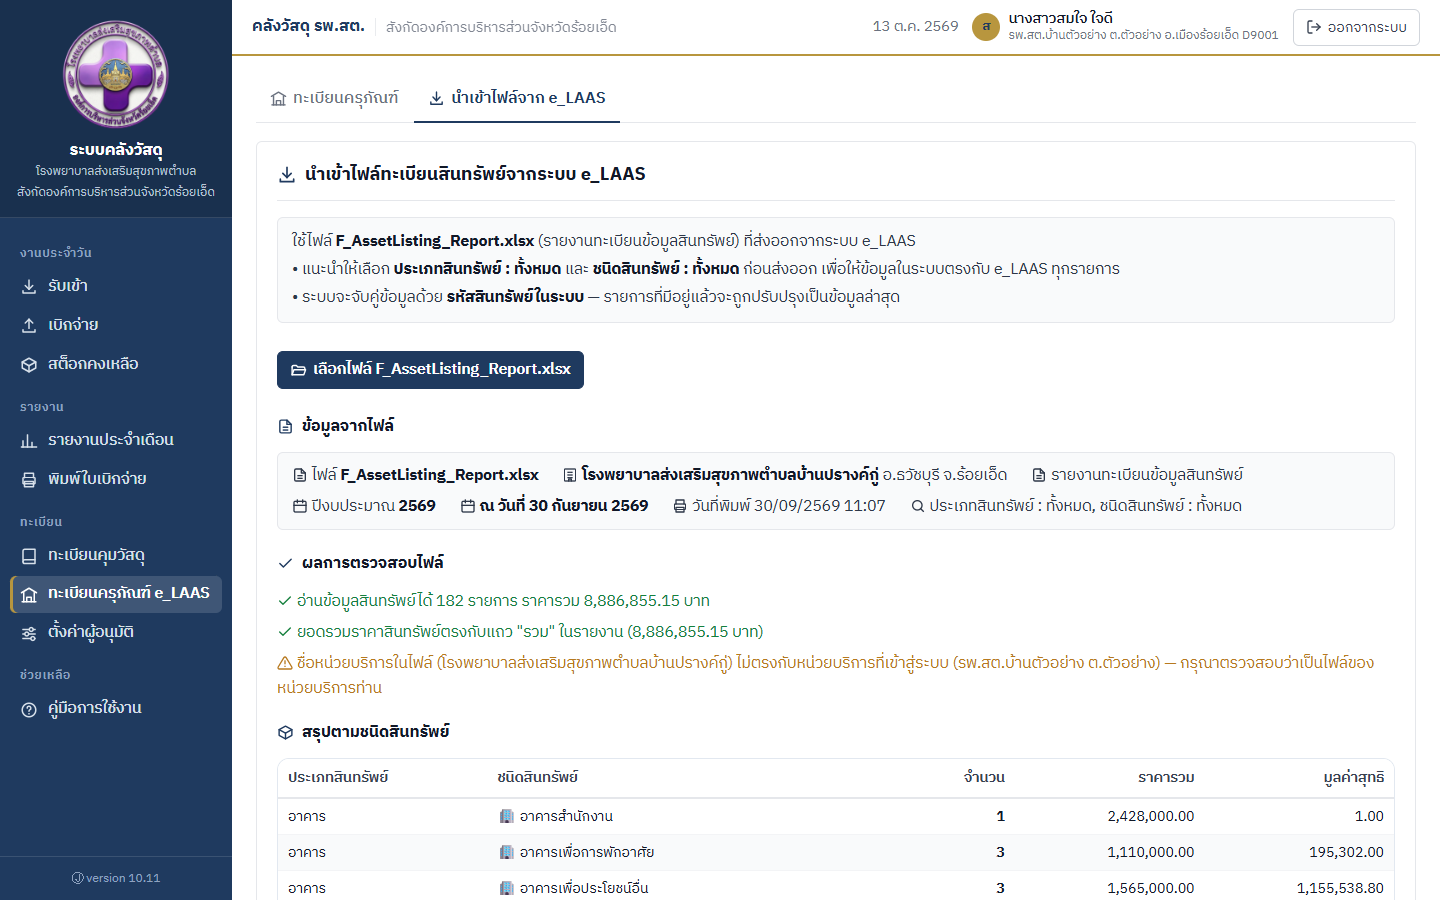Screen dimensions: 1440x900
Task: Click the 195,302.00 net value cell
Action: 1346,853
